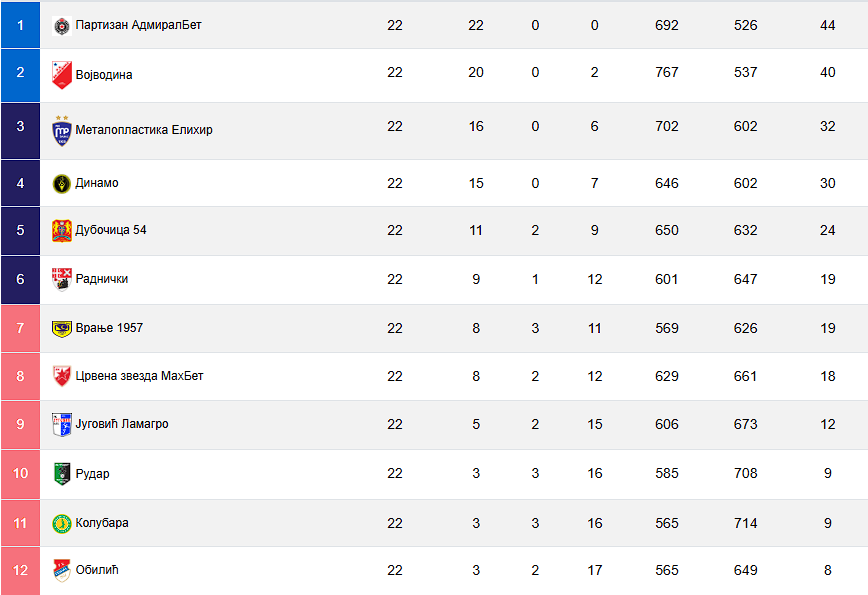Viewport: 868px width, 595px height.
Task: Click the Обилић team crest
Action: pos(62,570)
